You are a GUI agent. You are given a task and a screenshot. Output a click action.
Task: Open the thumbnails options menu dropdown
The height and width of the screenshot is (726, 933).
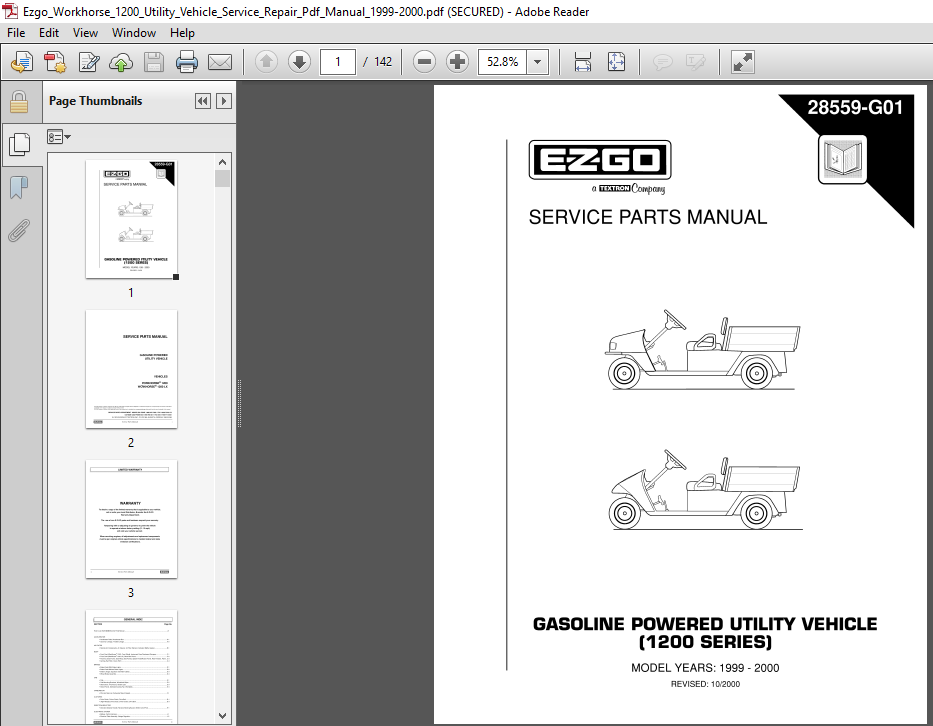click(59, 137)
